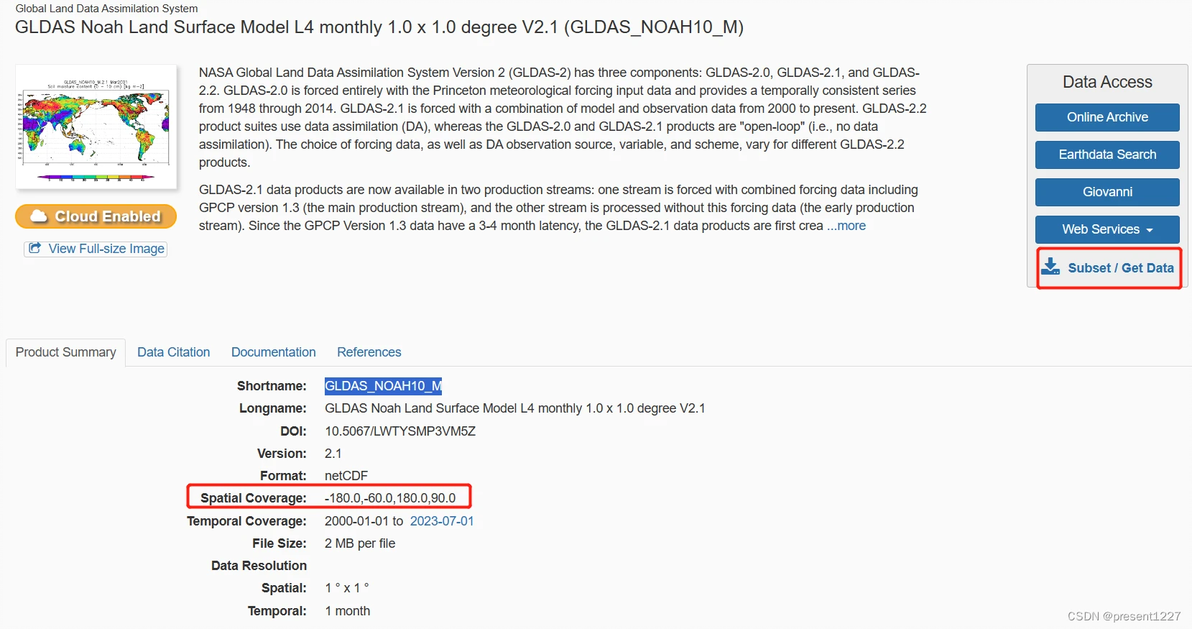
Task: Expand the description with the ...more link
Action: click(x=846, y=226)
